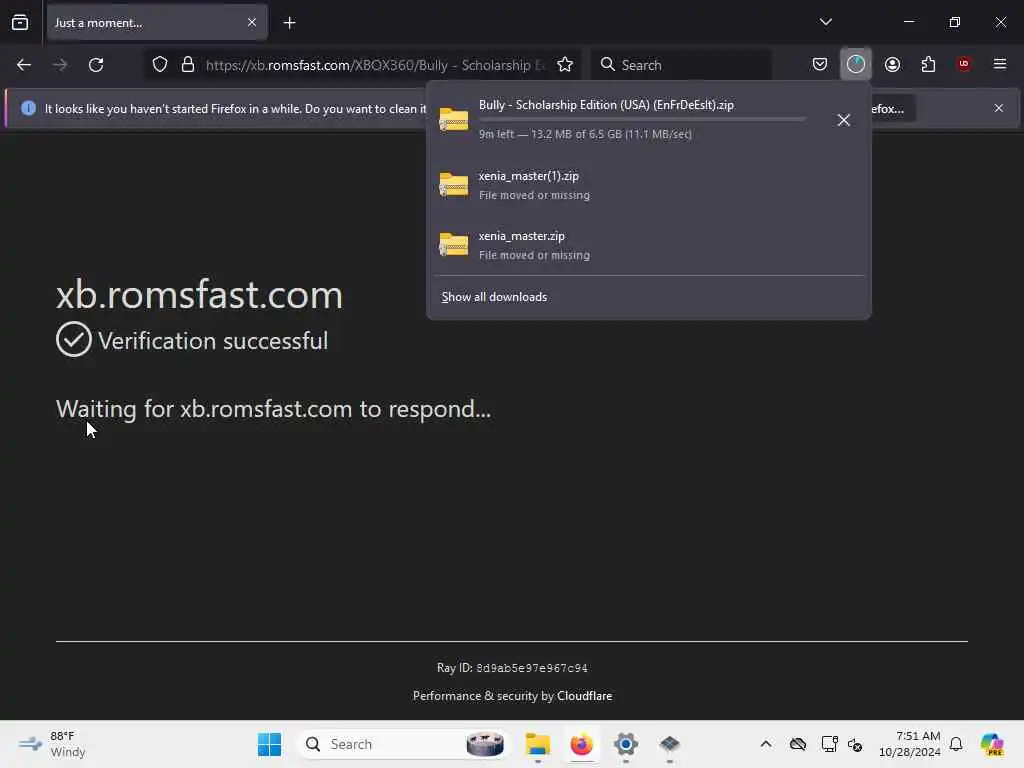The height and width of the screenshot is (768, 1024).
Task: Save page to Pocket
Action: point(820,64)
